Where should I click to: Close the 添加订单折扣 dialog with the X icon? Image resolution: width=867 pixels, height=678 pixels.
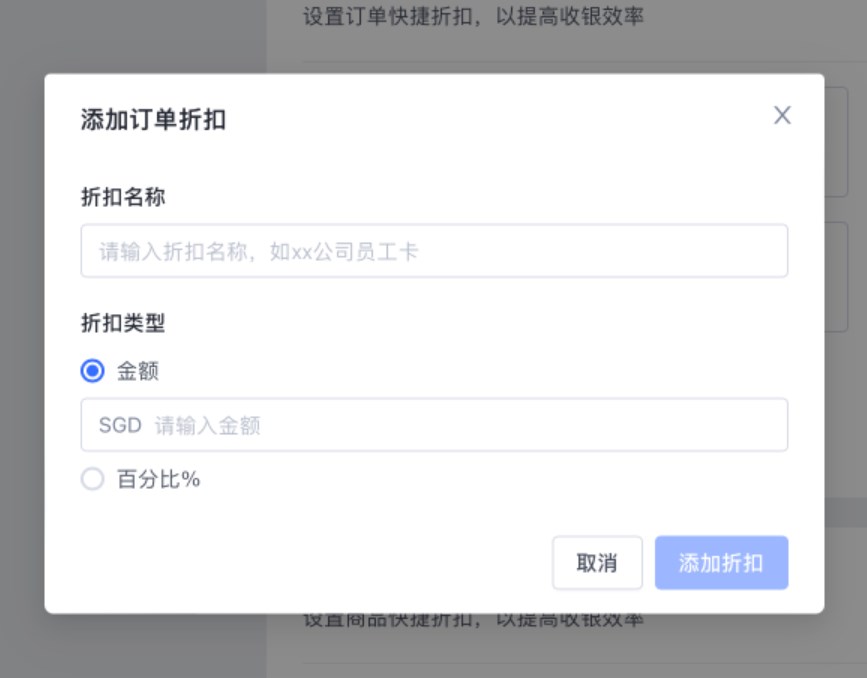[x=782, y=115]
